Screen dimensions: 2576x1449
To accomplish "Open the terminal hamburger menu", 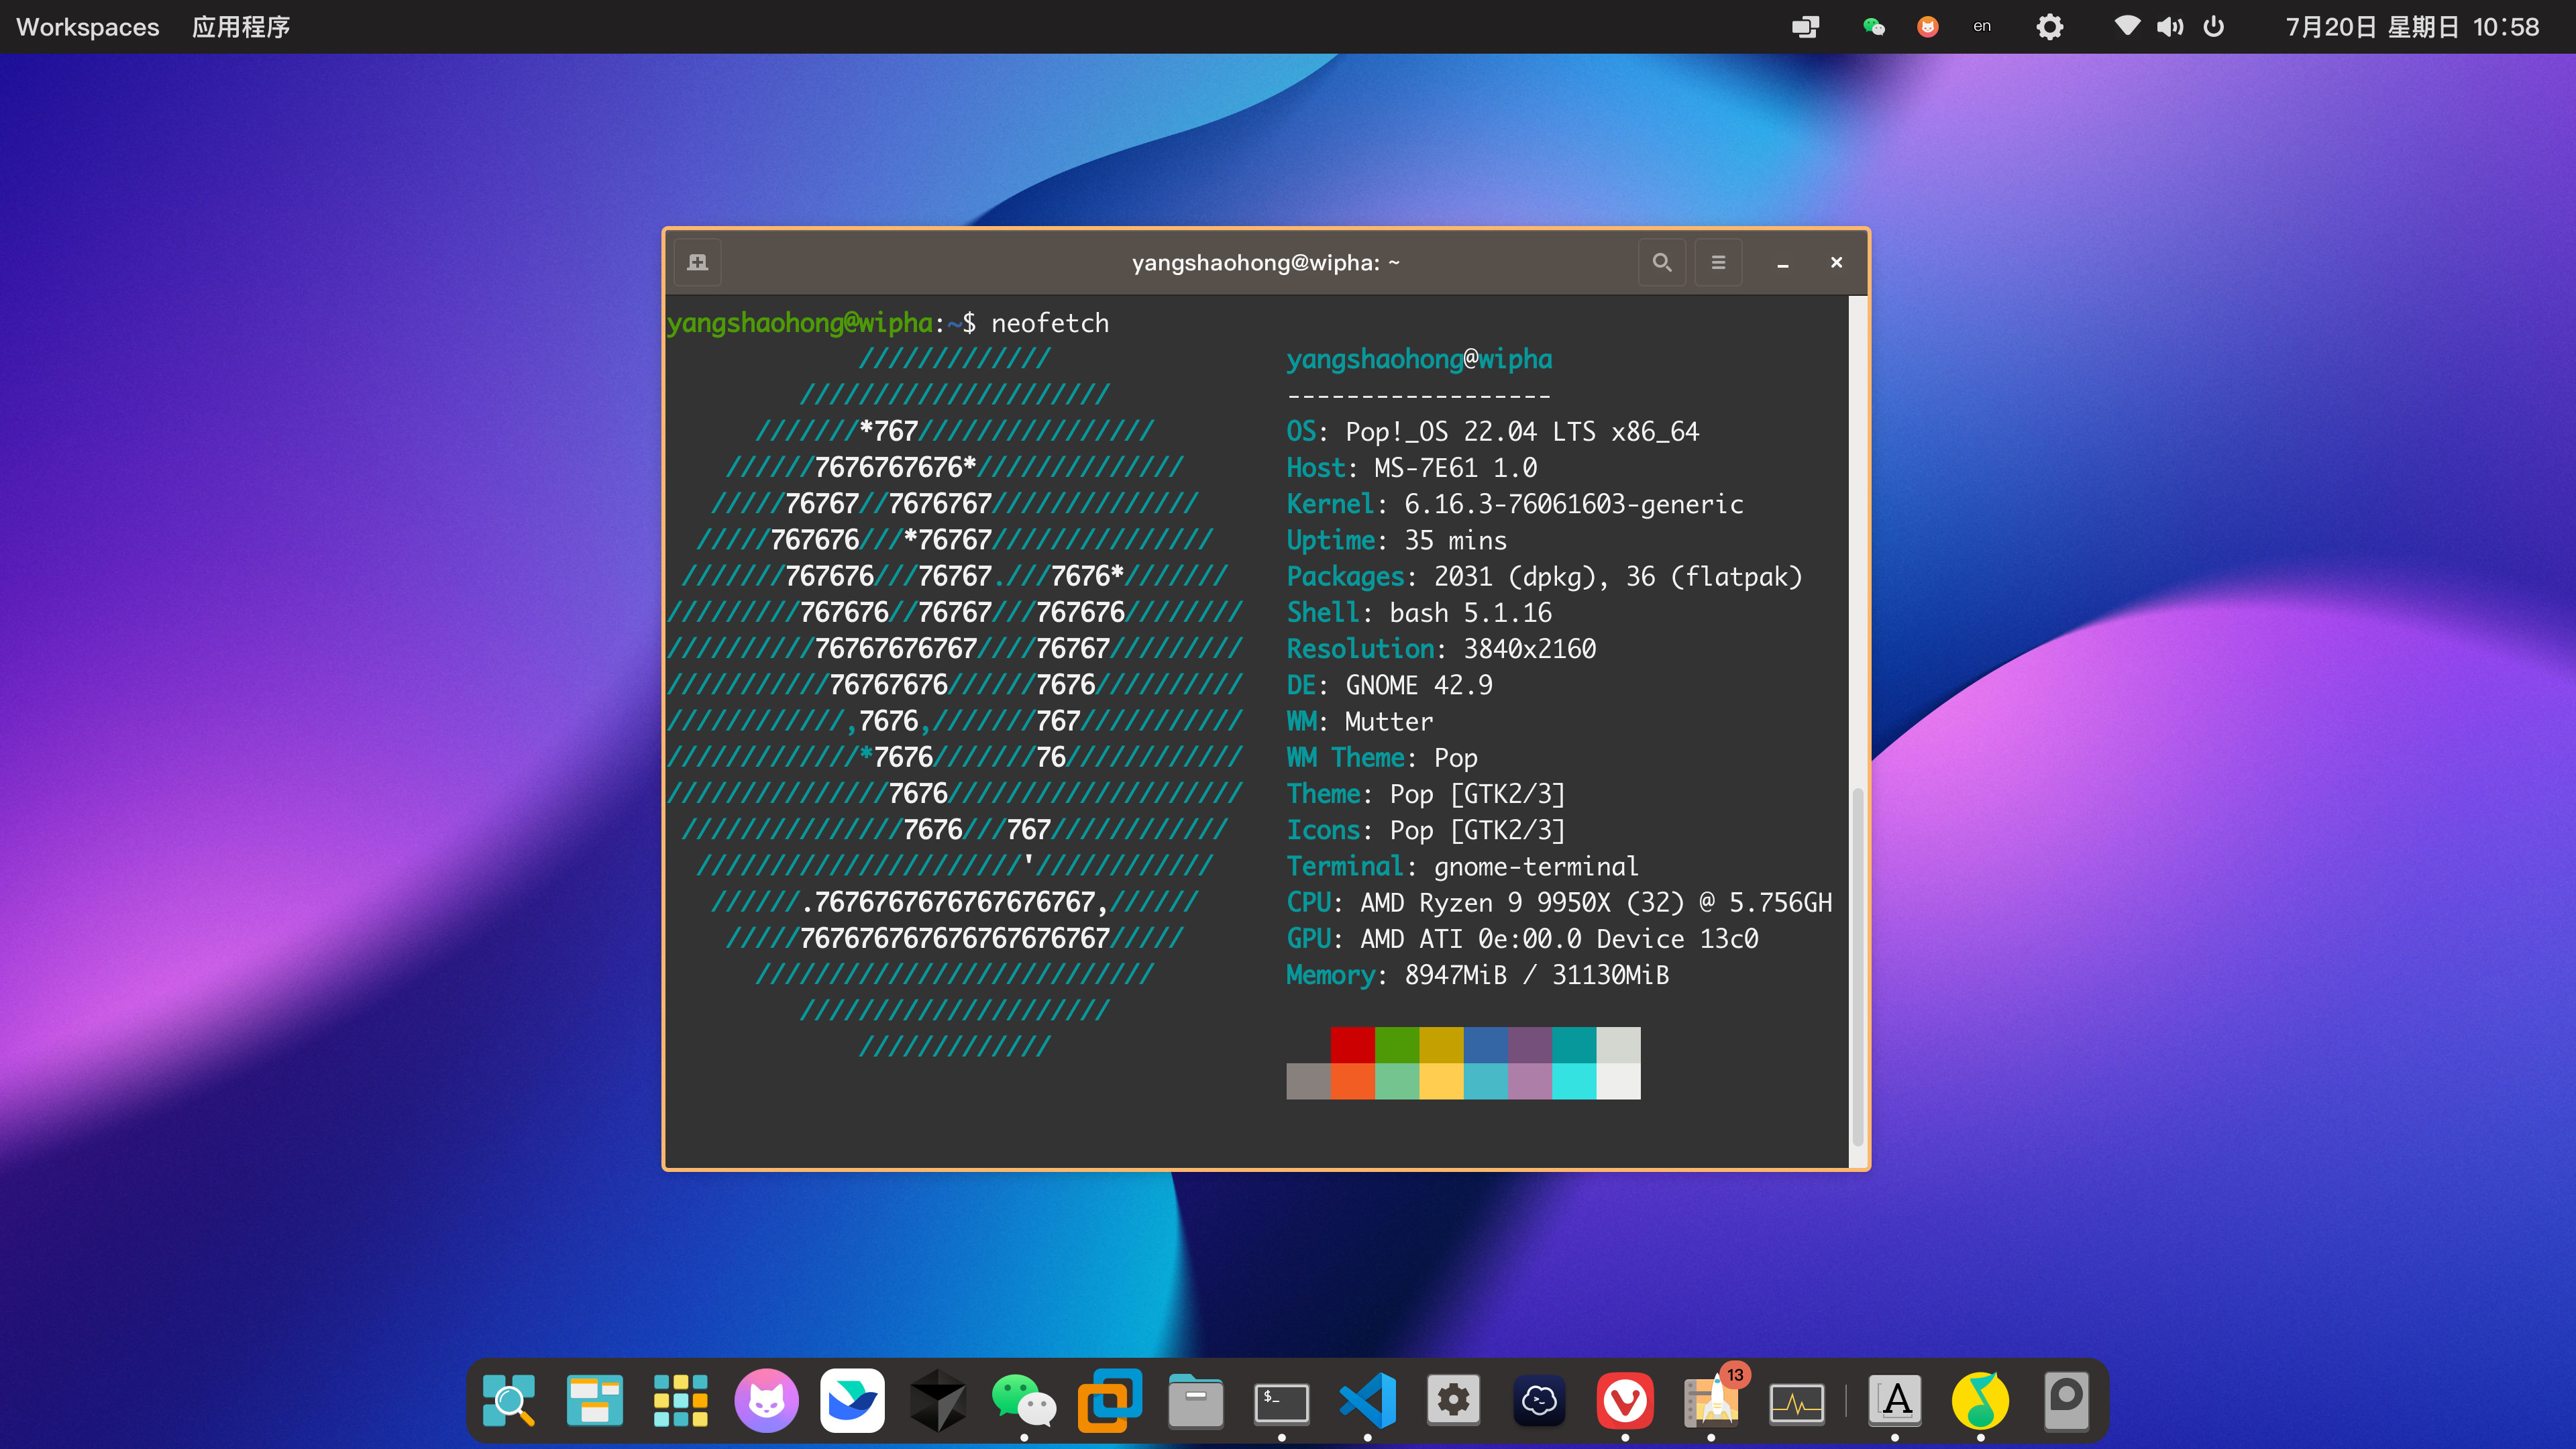I will pos(1718,262).
